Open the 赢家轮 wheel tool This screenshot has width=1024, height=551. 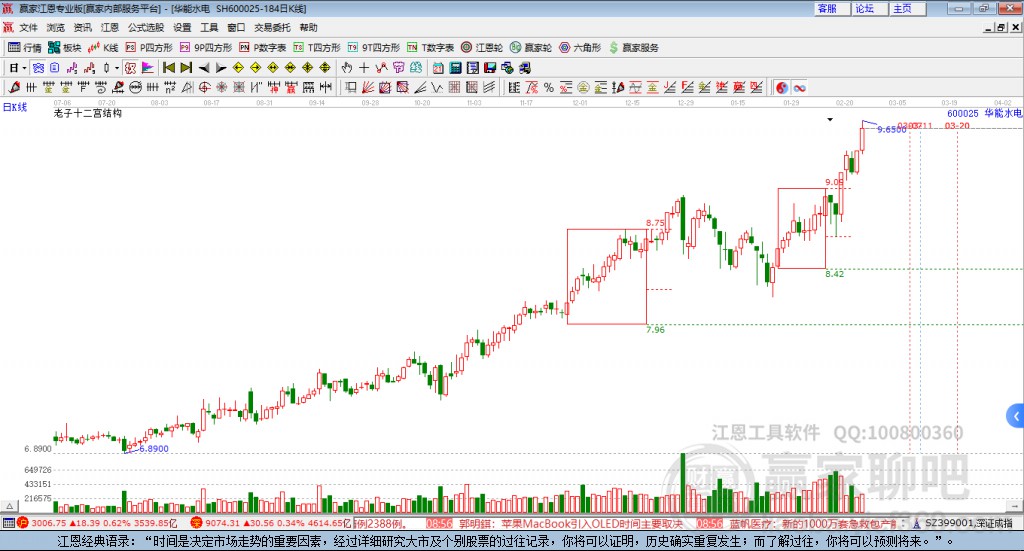531,48
